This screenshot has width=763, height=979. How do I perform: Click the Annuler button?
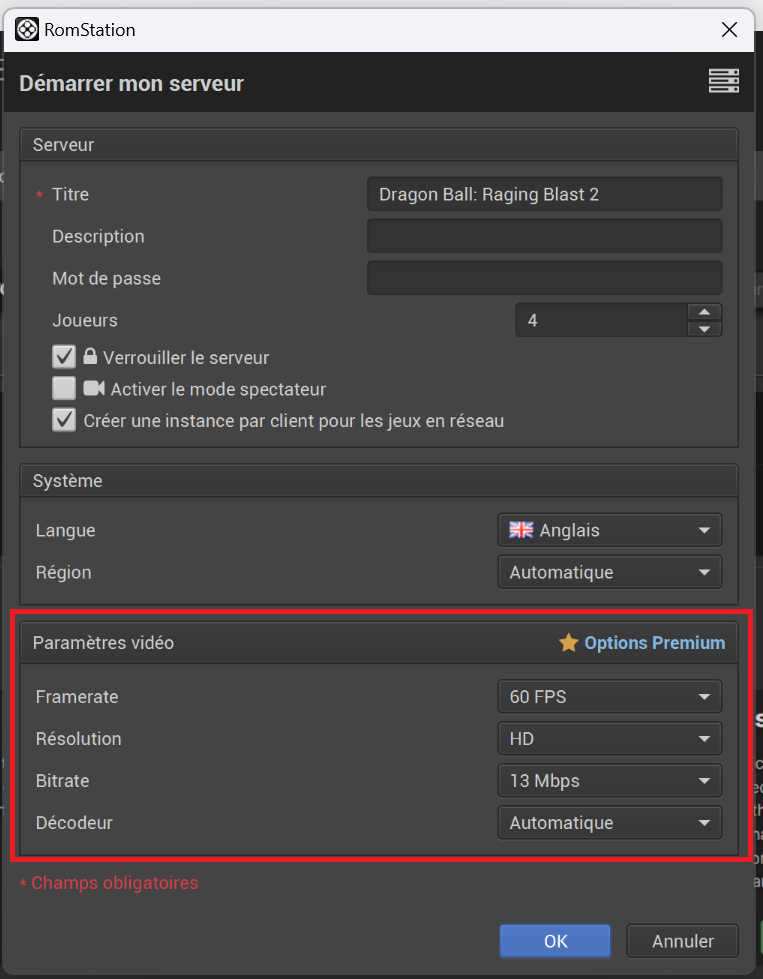click(682, 941)
